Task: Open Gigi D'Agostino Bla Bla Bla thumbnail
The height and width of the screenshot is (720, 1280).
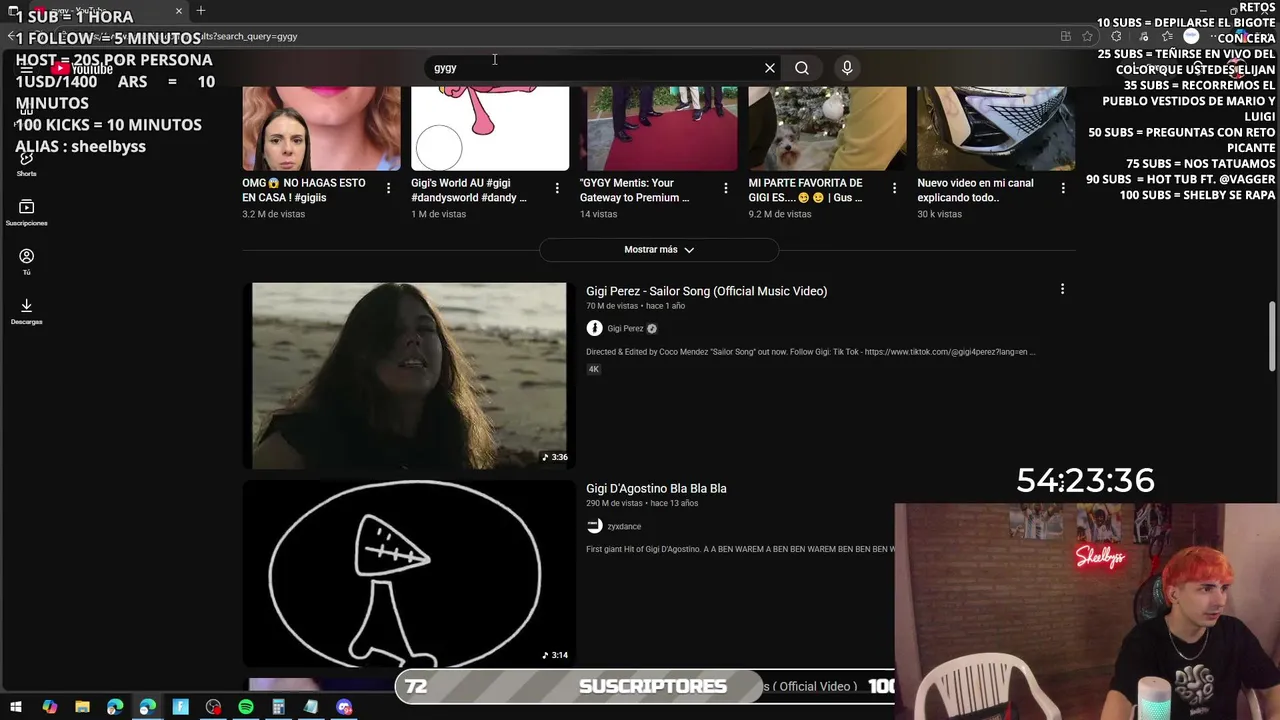Action: pyautogui.click(x=409, y=573)
